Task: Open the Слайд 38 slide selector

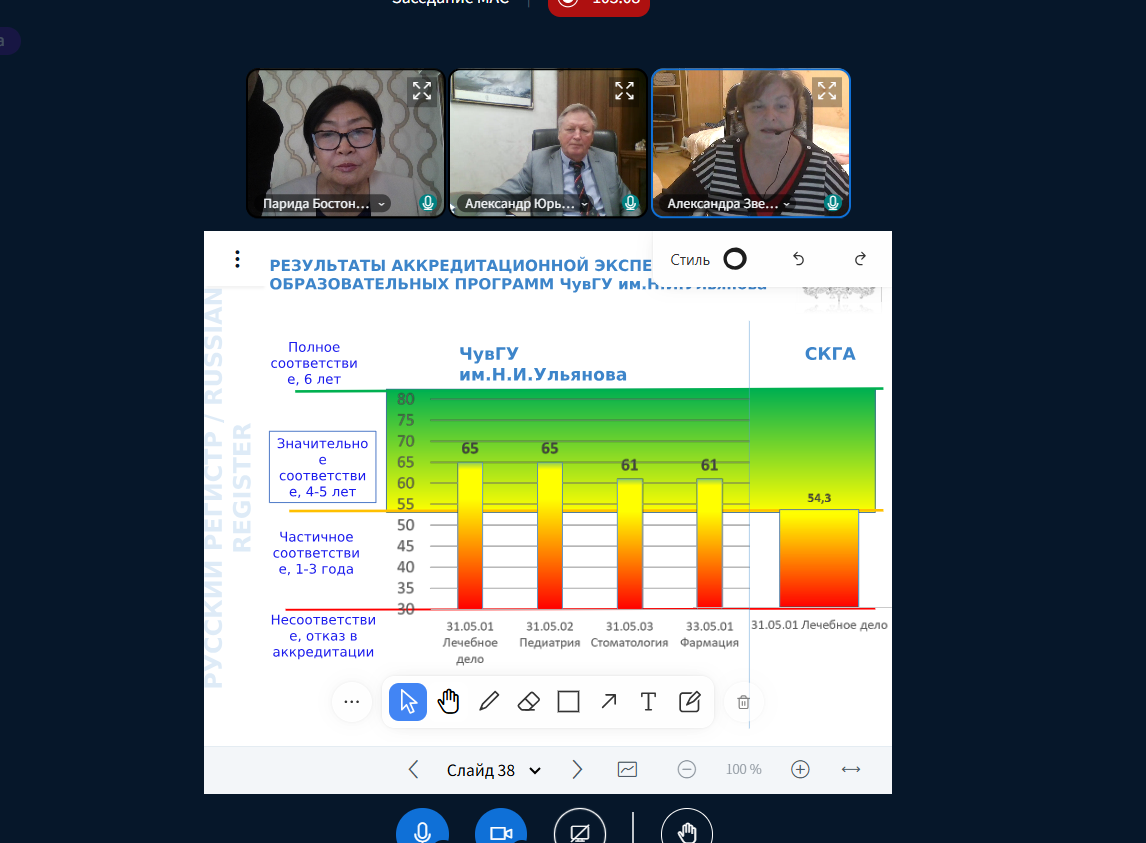Action: [493, 770]
